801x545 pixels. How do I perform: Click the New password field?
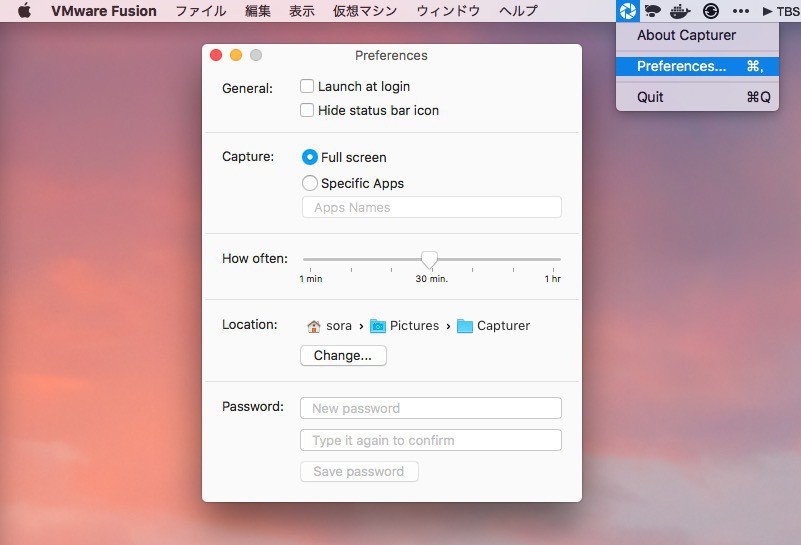[431, 408]
